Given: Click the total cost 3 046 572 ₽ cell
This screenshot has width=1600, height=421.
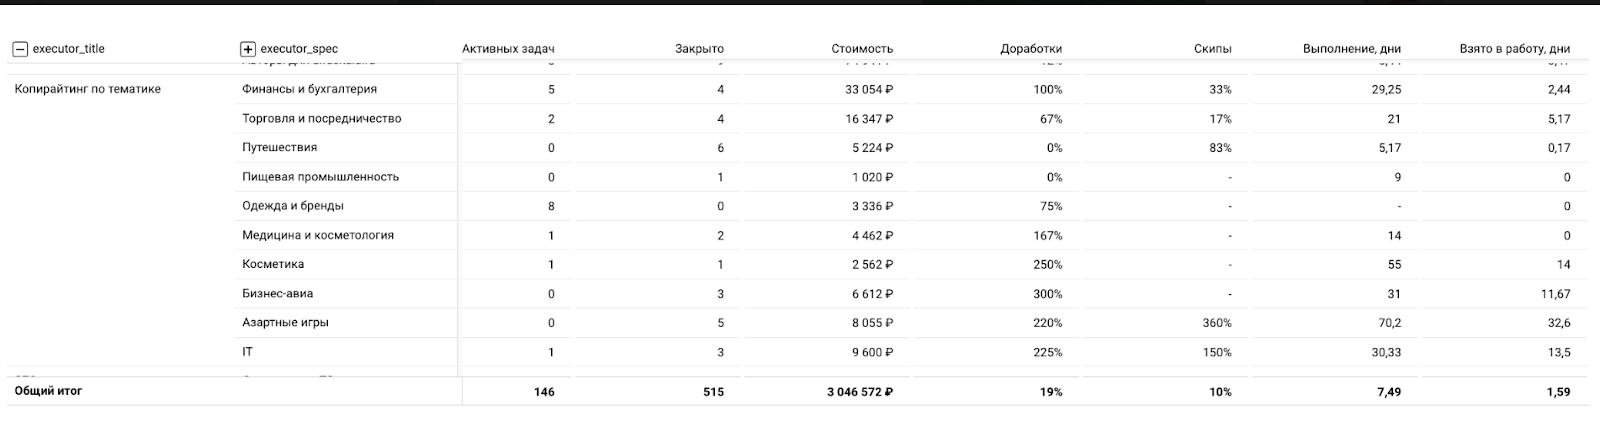Looking at the screenshot, I should click(x=859, y=392).
